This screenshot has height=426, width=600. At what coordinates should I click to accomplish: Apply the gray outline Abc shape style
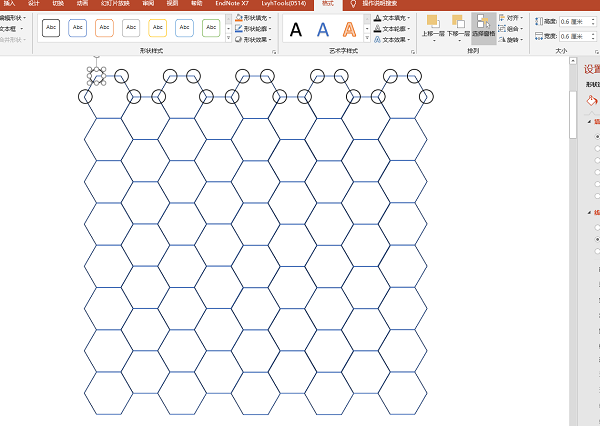point(131,28)
